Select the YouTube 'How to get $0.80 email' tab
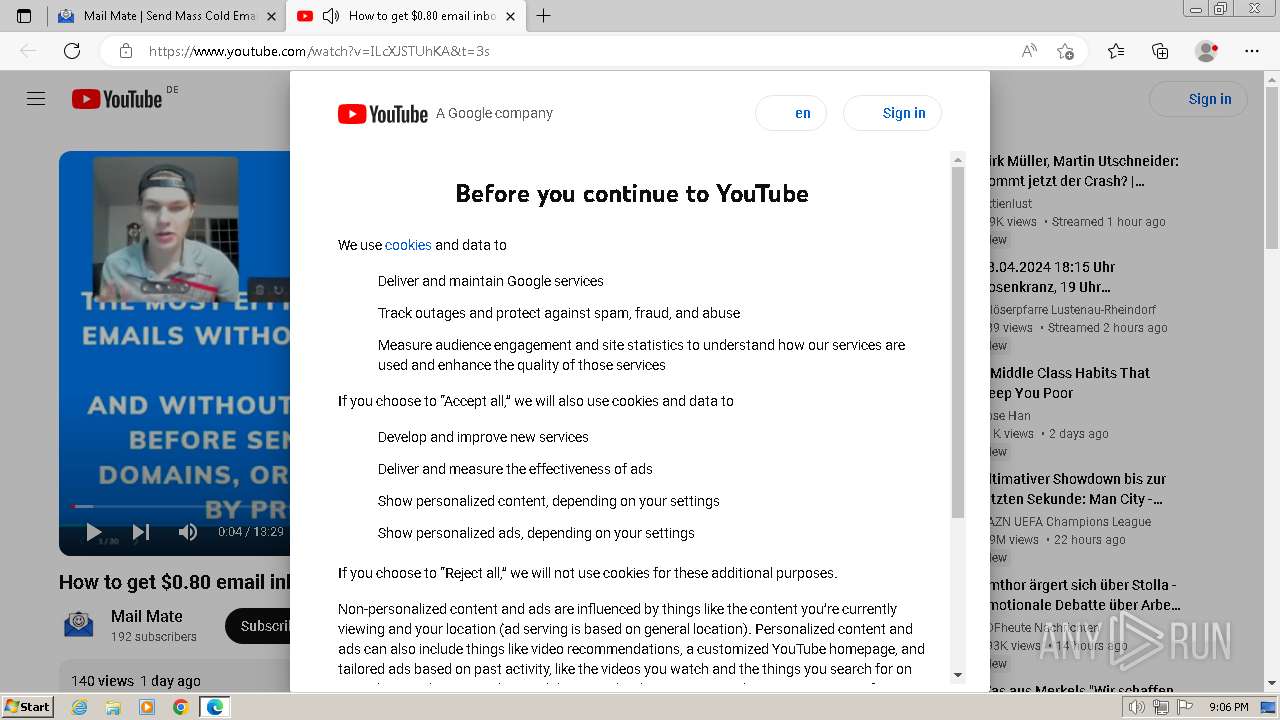The height and width of the screenshot is (720, 1280). click(x=405, y=16)
